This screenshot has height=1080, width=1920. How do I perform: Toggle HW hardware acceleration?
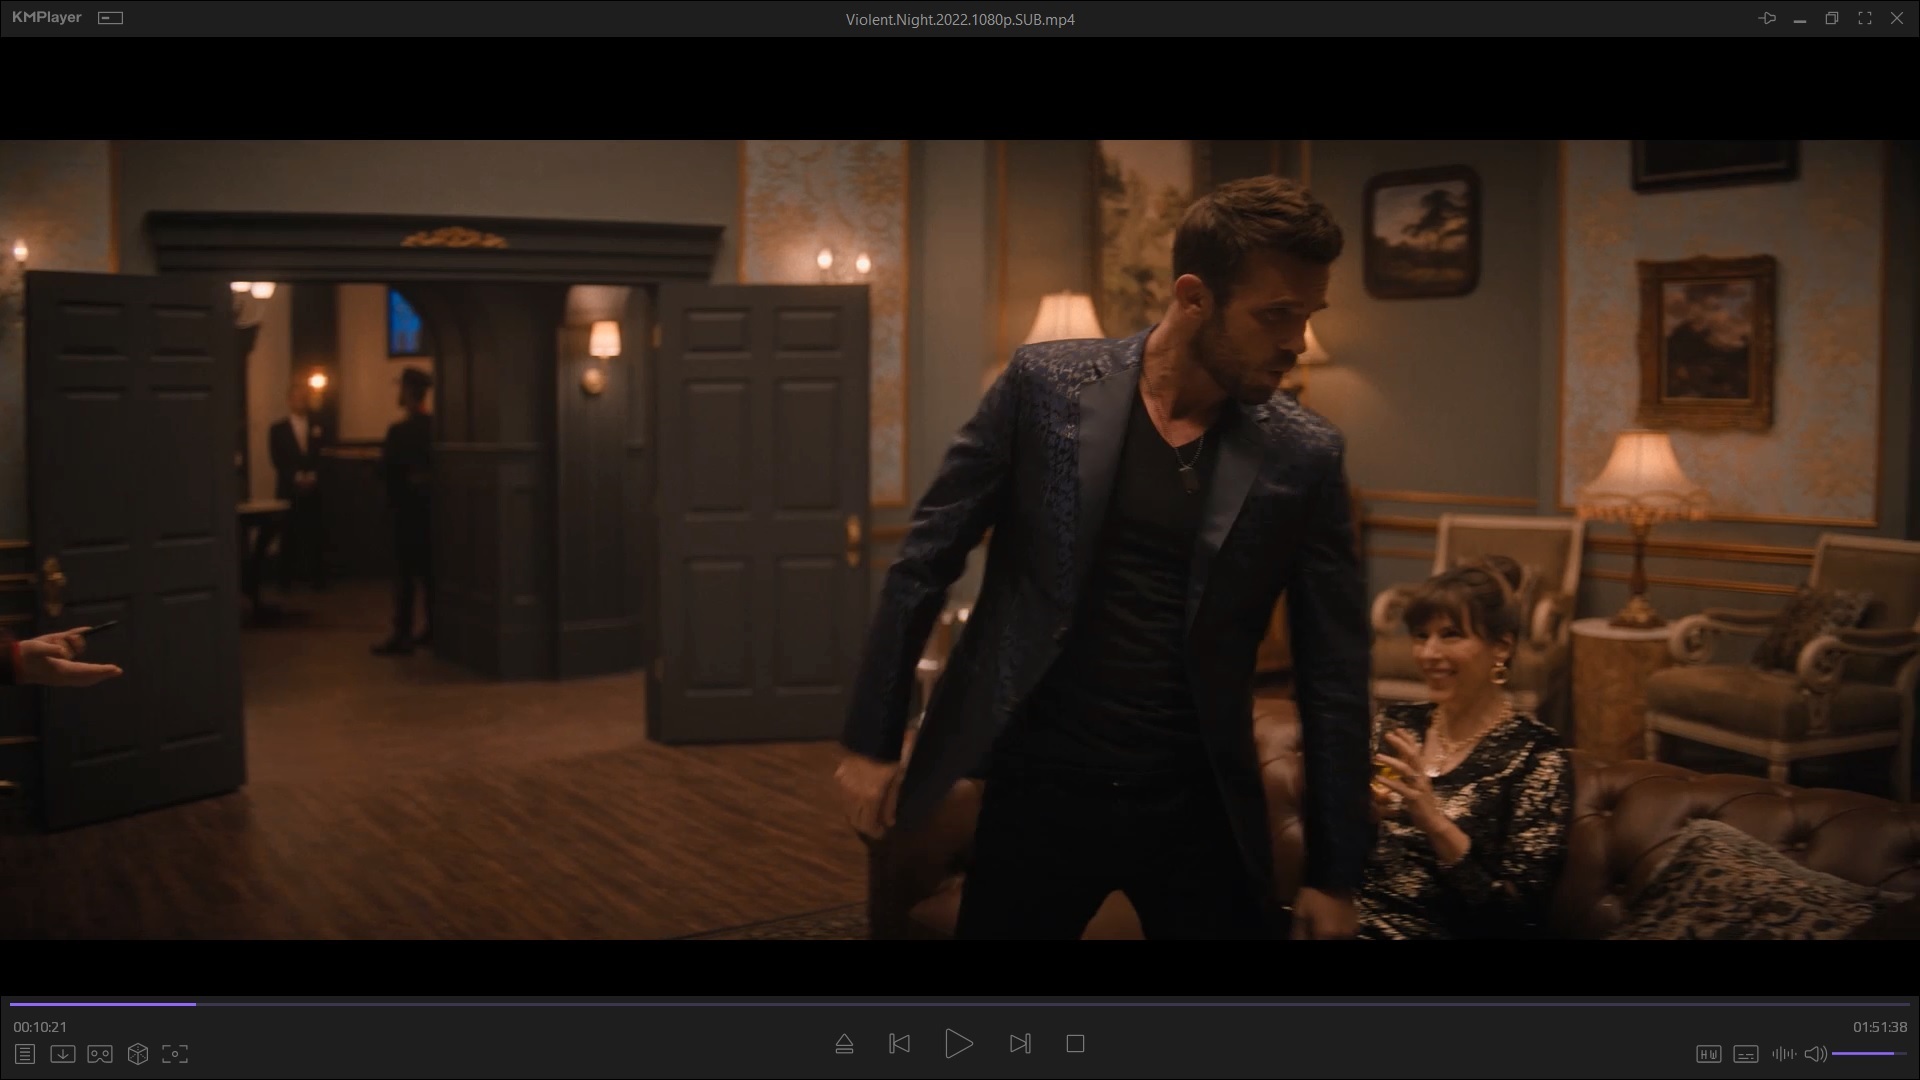coord(1708,1054)
